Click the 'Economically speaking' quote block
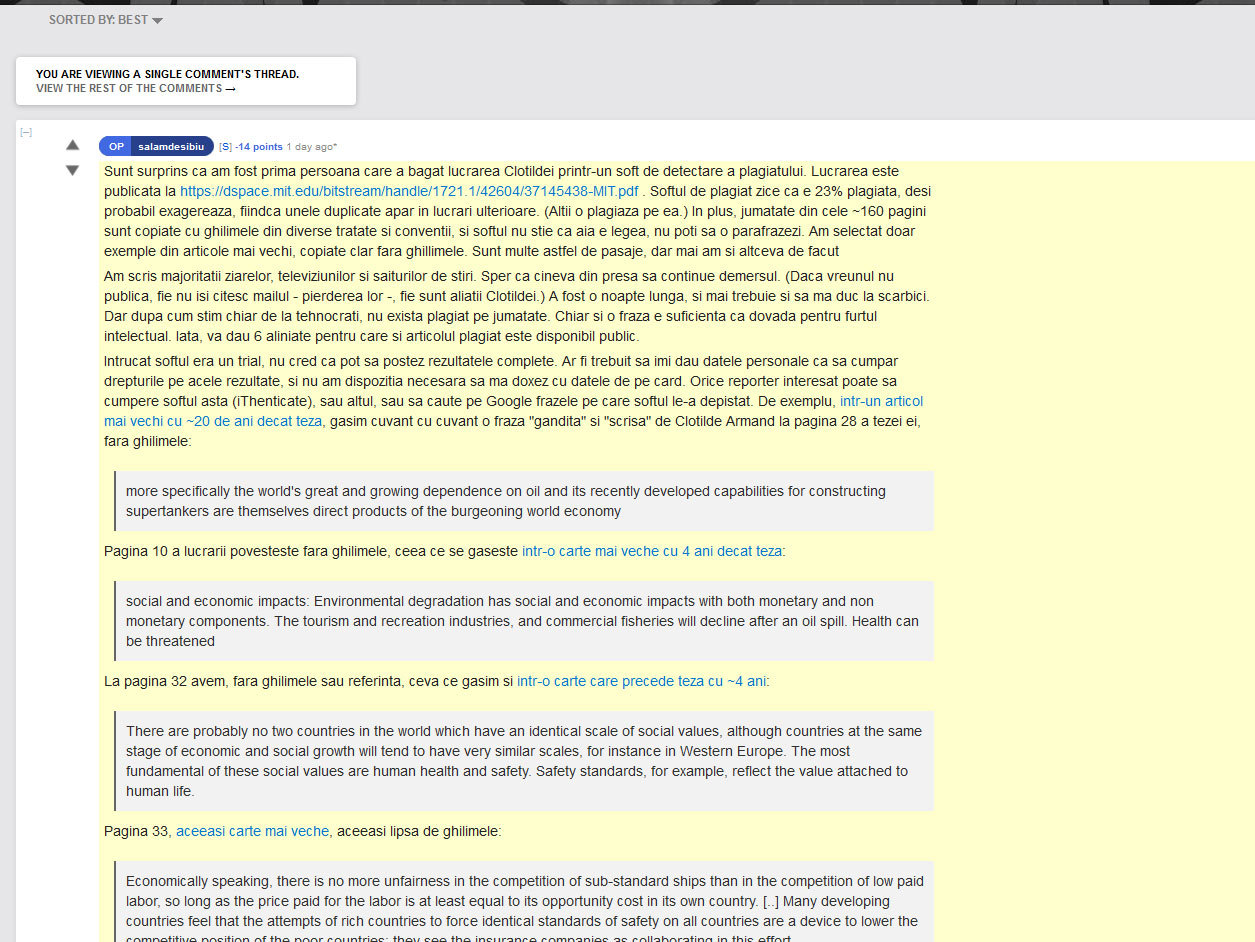1255x942 pixels. [x=523, y=901]
